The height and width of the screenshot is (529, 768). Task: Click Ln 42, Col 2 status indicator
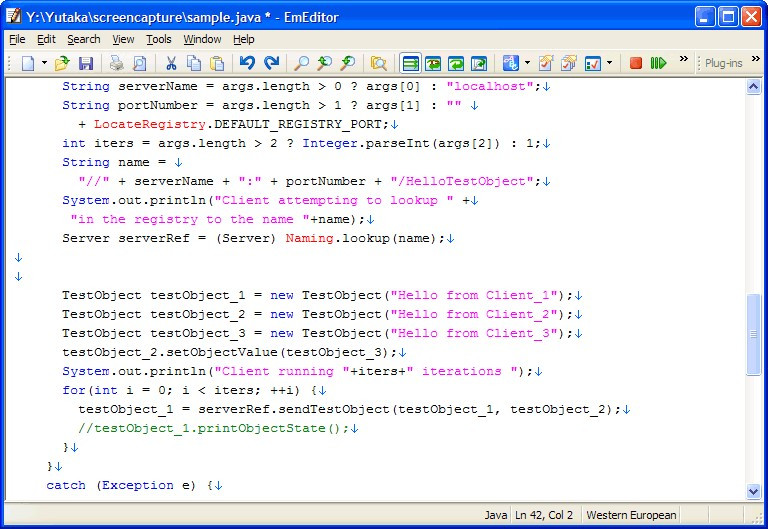point(544,515)
